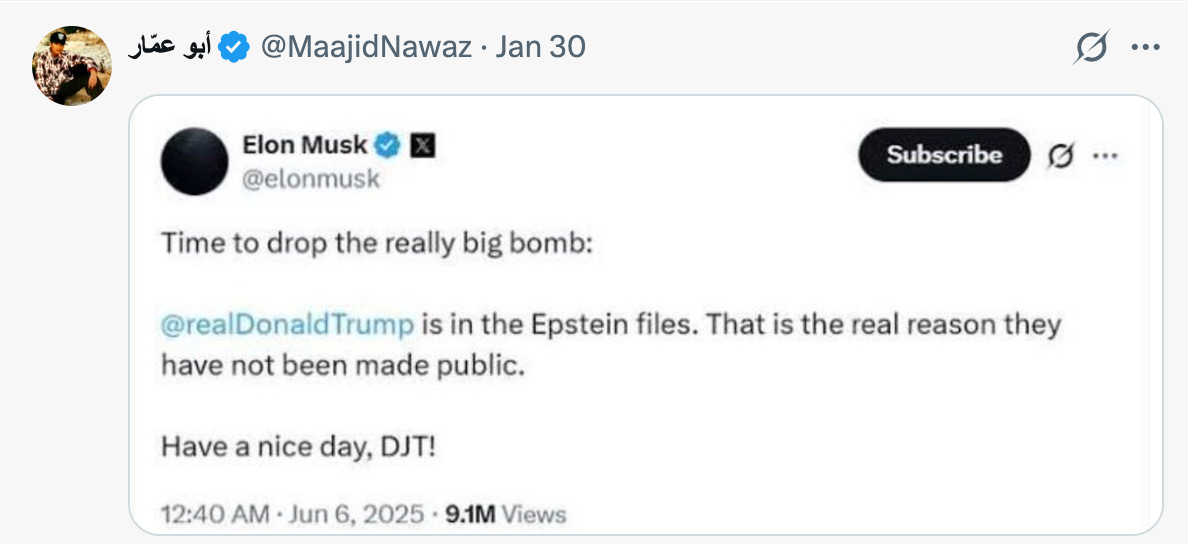Click the Grok icon next to Subscribe
This screenshot has width=1188, height=544.
1061,155
